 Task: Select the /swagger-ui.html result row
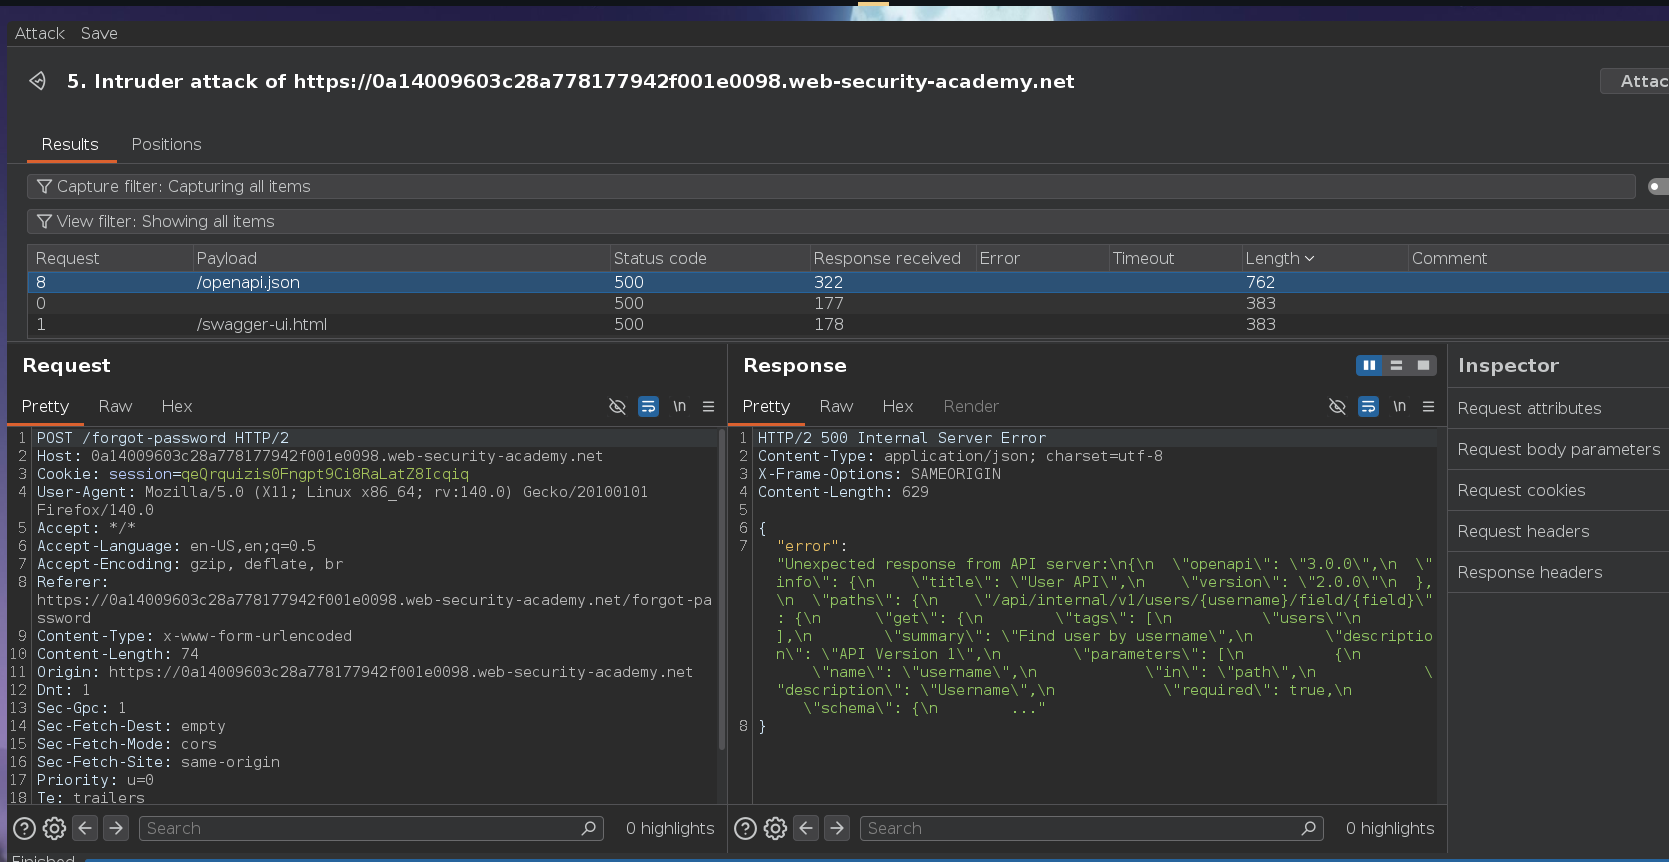pyautogui.click(x=848, y=324)
